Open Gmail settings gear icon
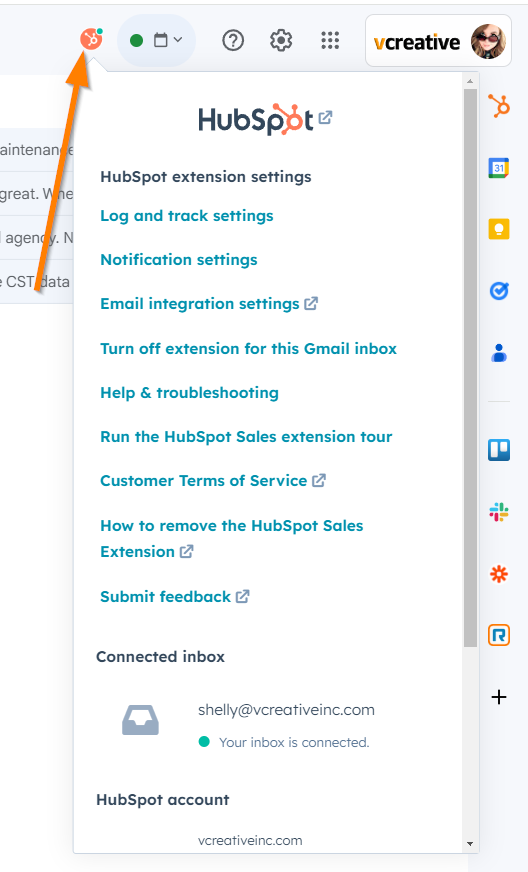528x872 pixels. pos(281,40)
